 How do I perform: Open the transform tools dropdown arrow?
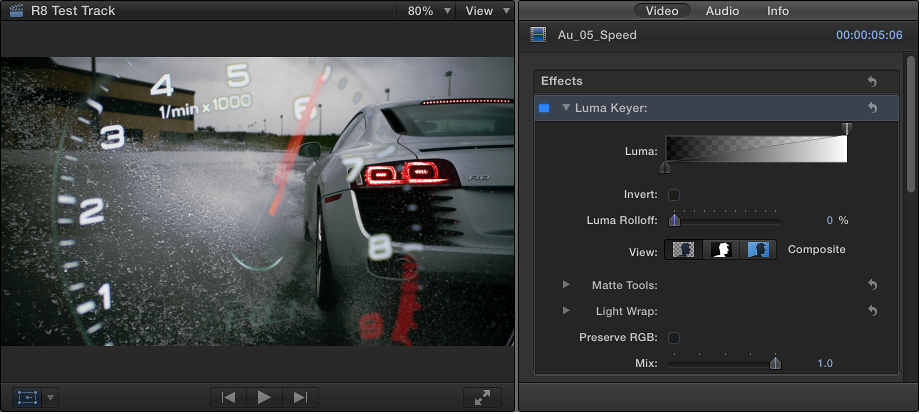pos(50,398)
